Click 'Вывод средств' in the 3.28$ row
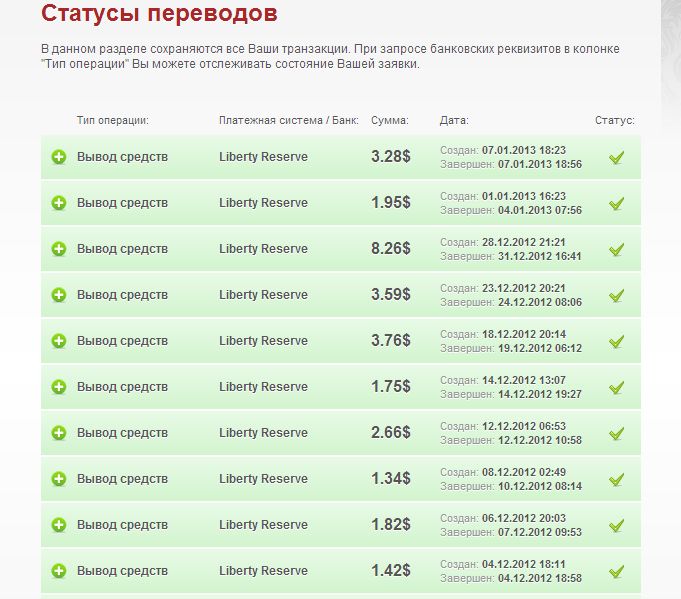Viewport: 681px width, 599px height. [122, 157]
